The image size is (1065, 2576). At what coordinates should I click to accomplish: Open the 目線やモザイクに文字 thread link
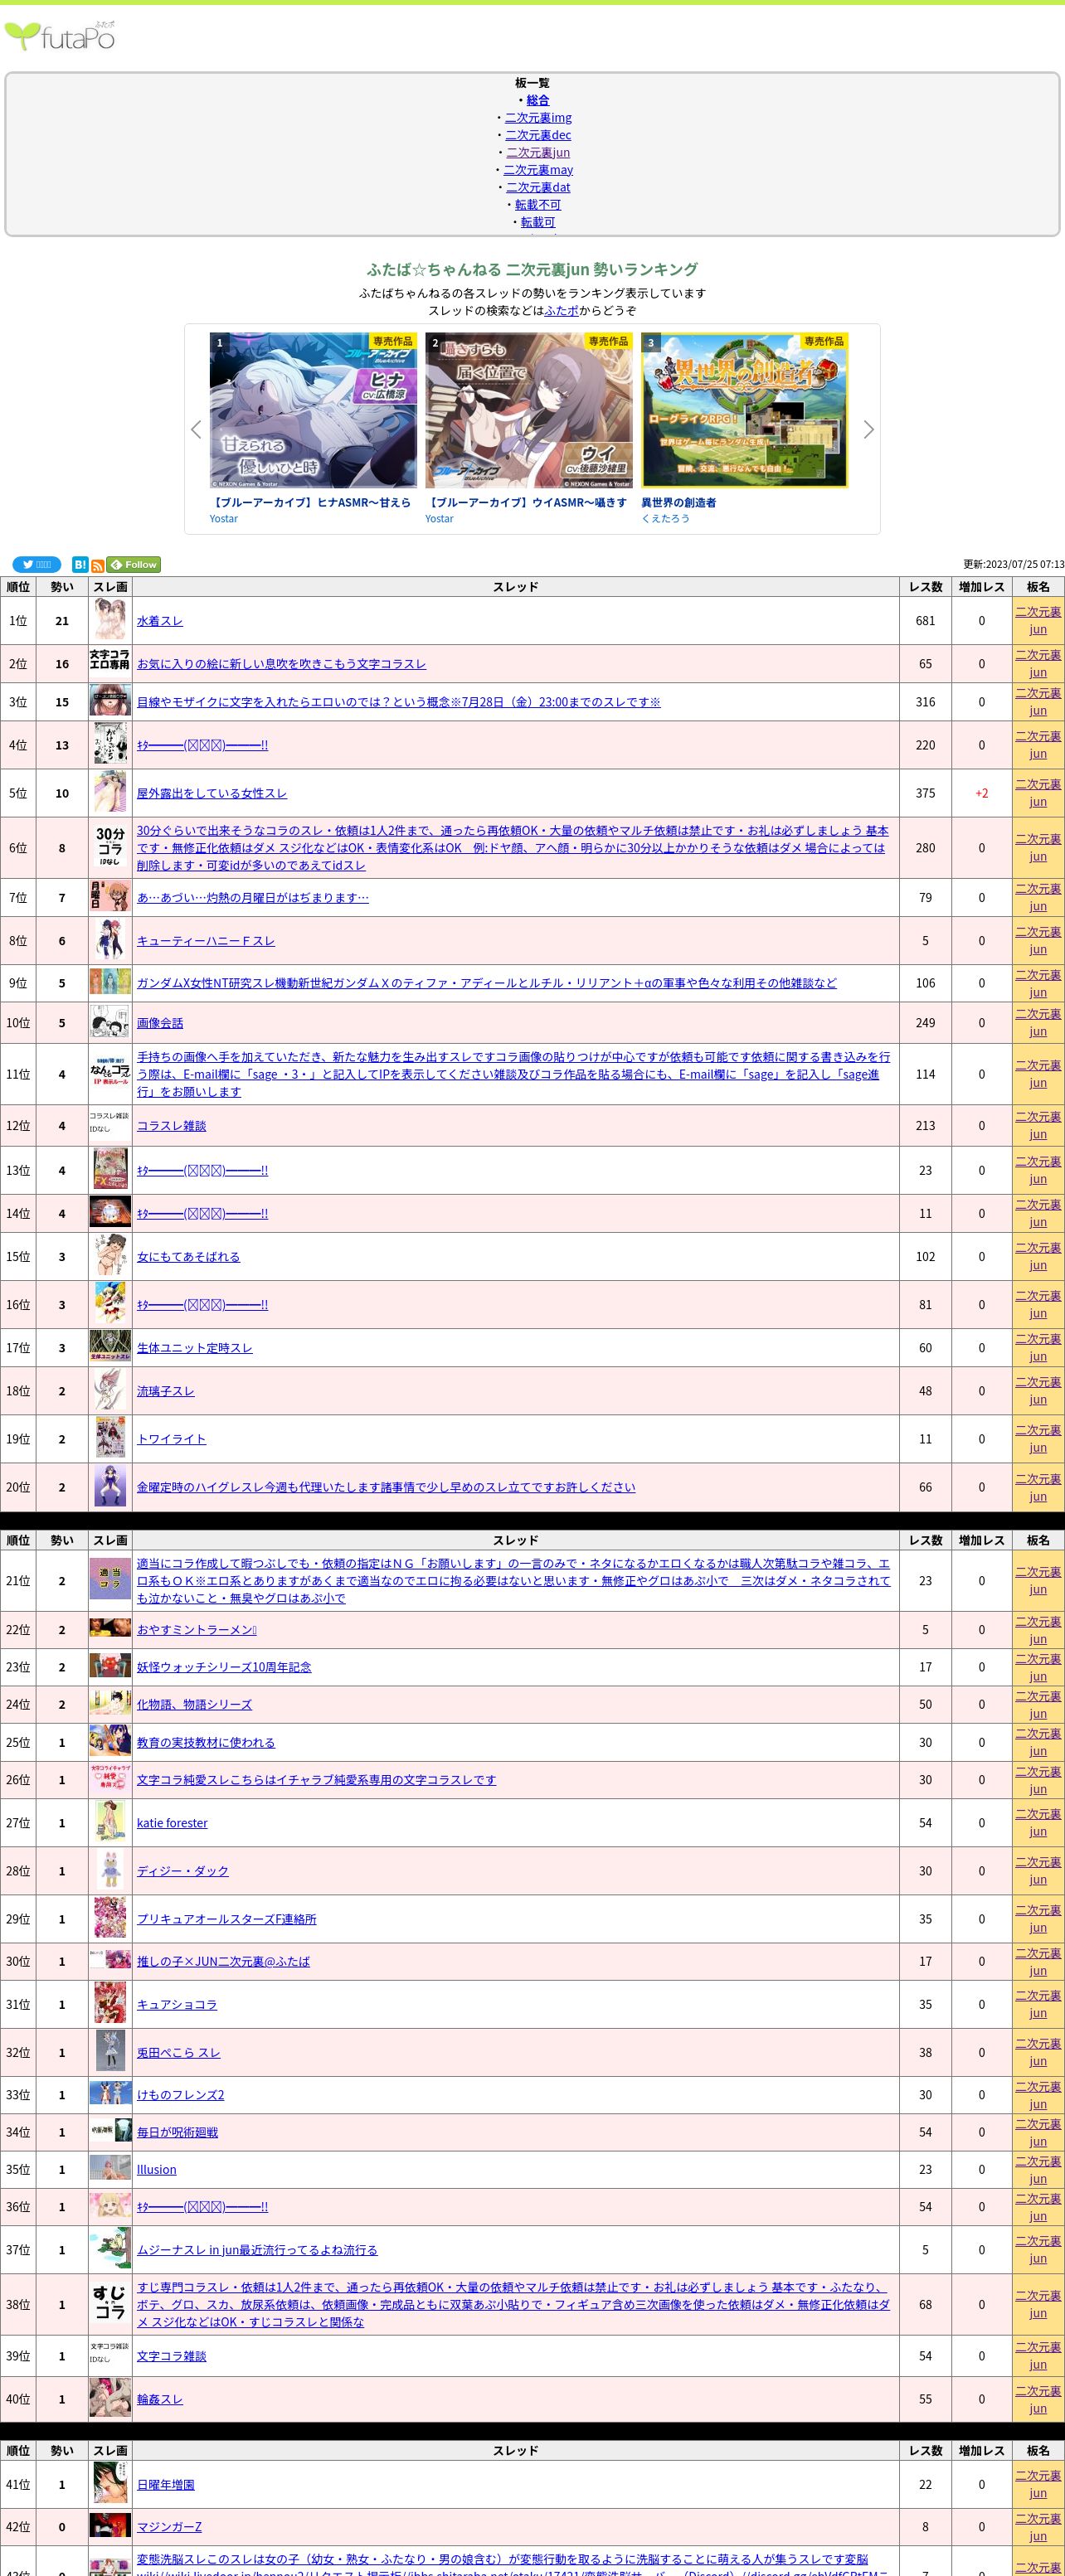point(399,702)
